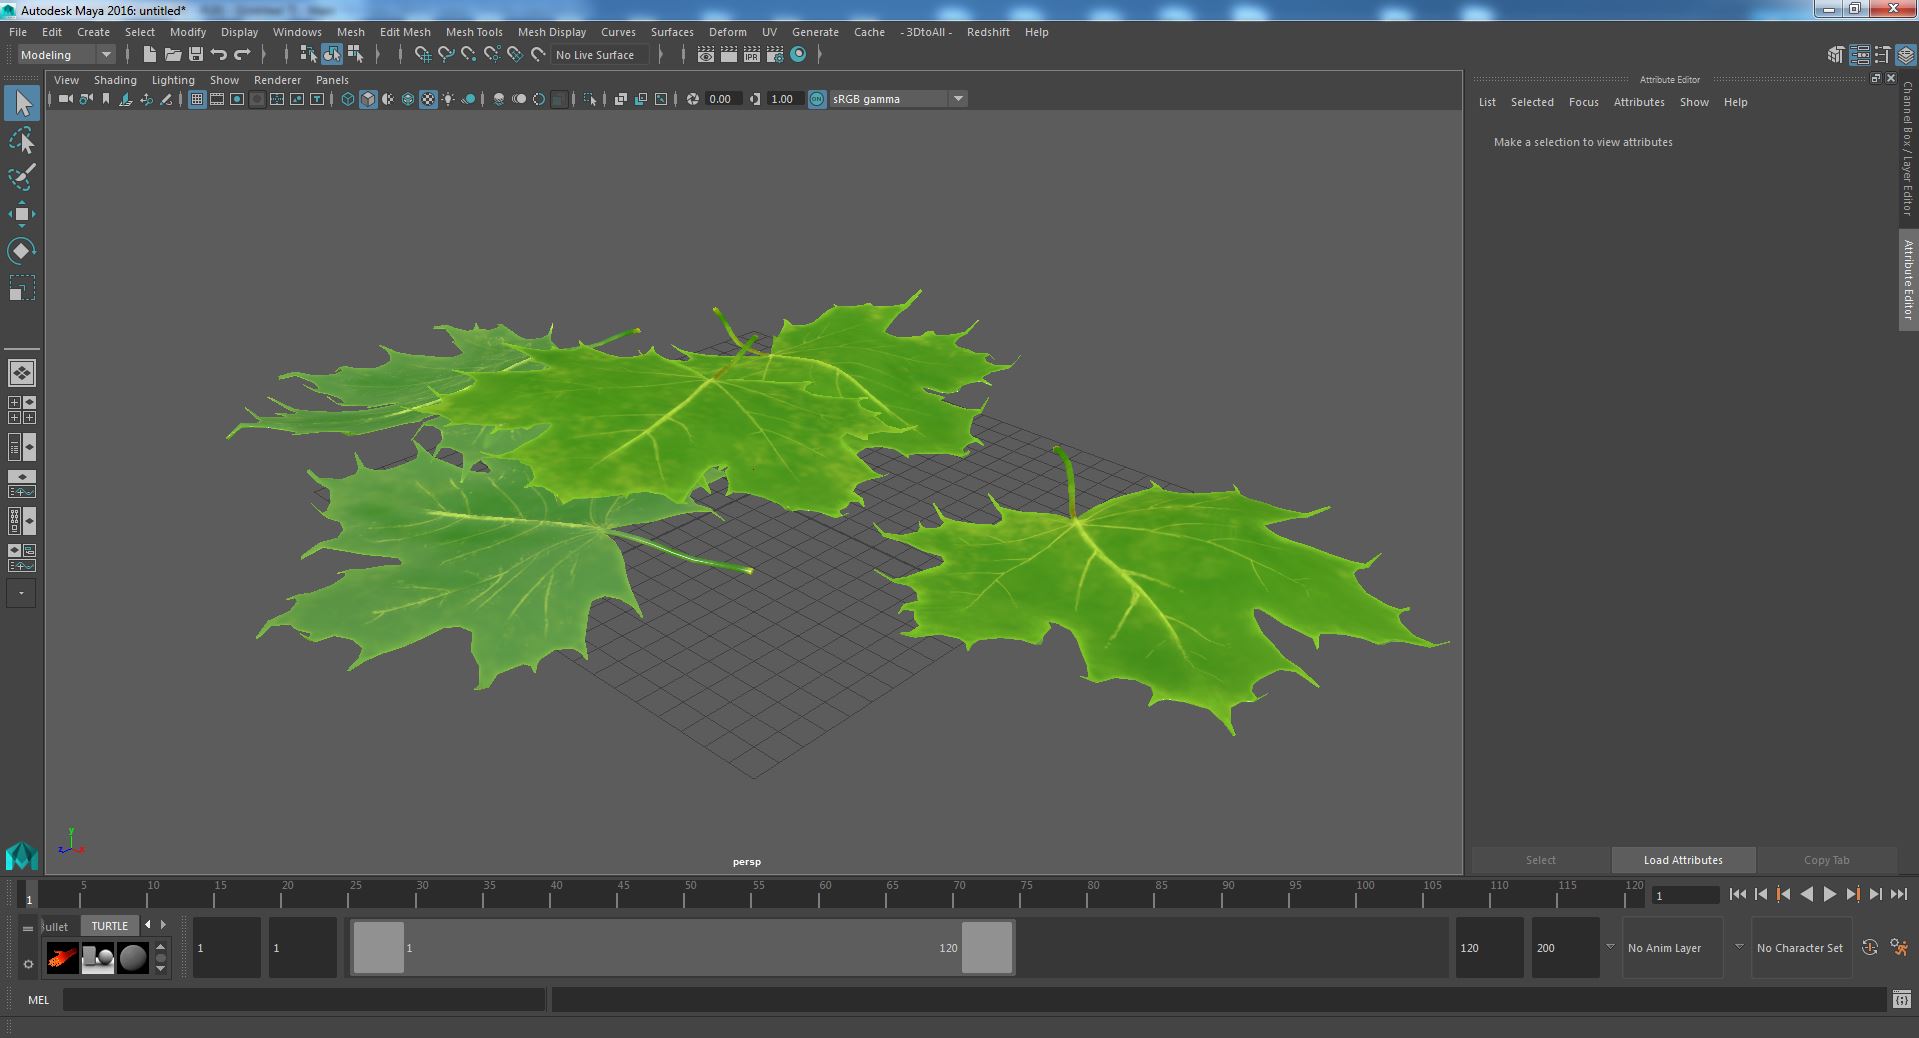Screen dimensions: 1919x1038
Task: Open the Hypershade sphere icon
Action: tap(798, 55)
